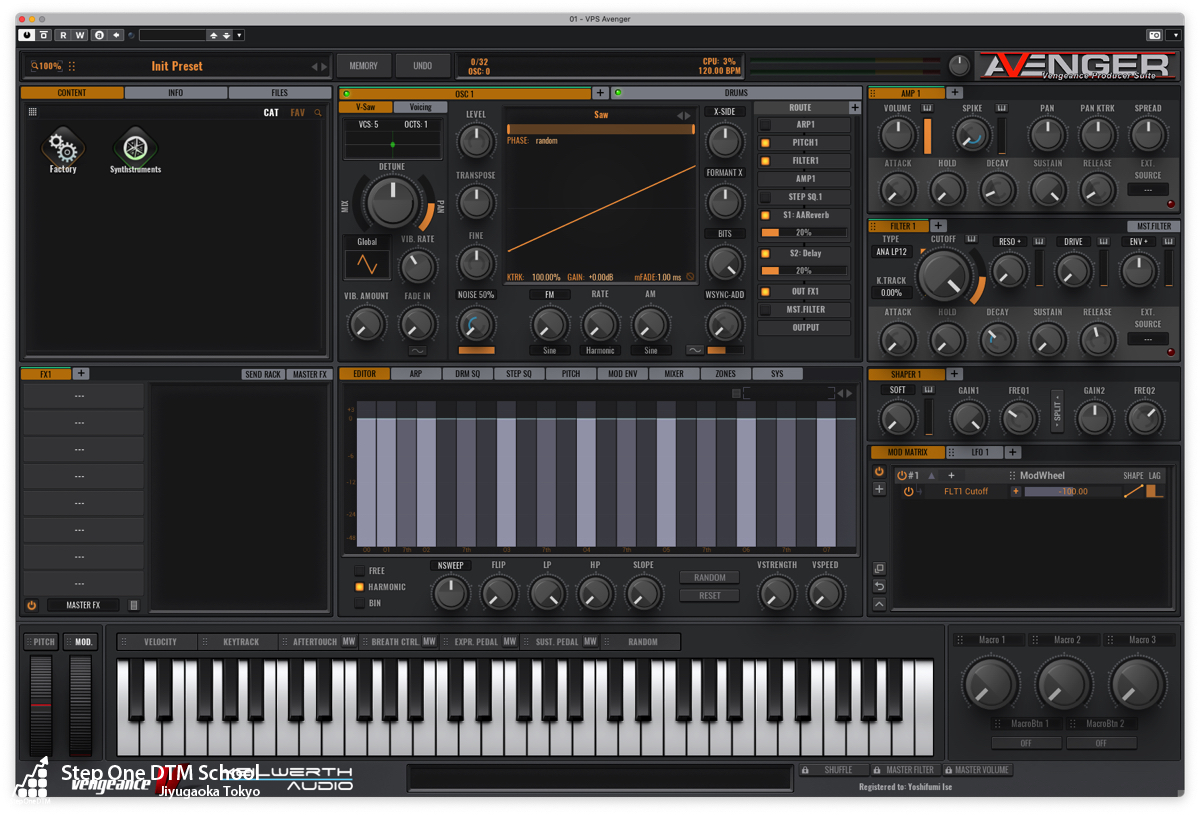Open the Synthstruments content library icon

tap(135, 147)
